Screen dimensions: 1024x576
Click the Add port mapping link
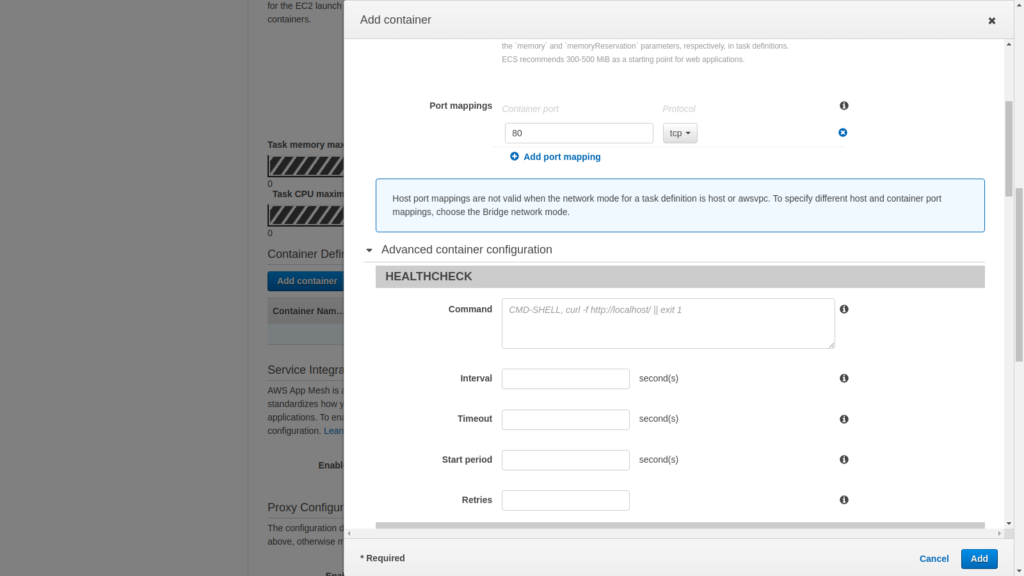[x=562, y=157]
